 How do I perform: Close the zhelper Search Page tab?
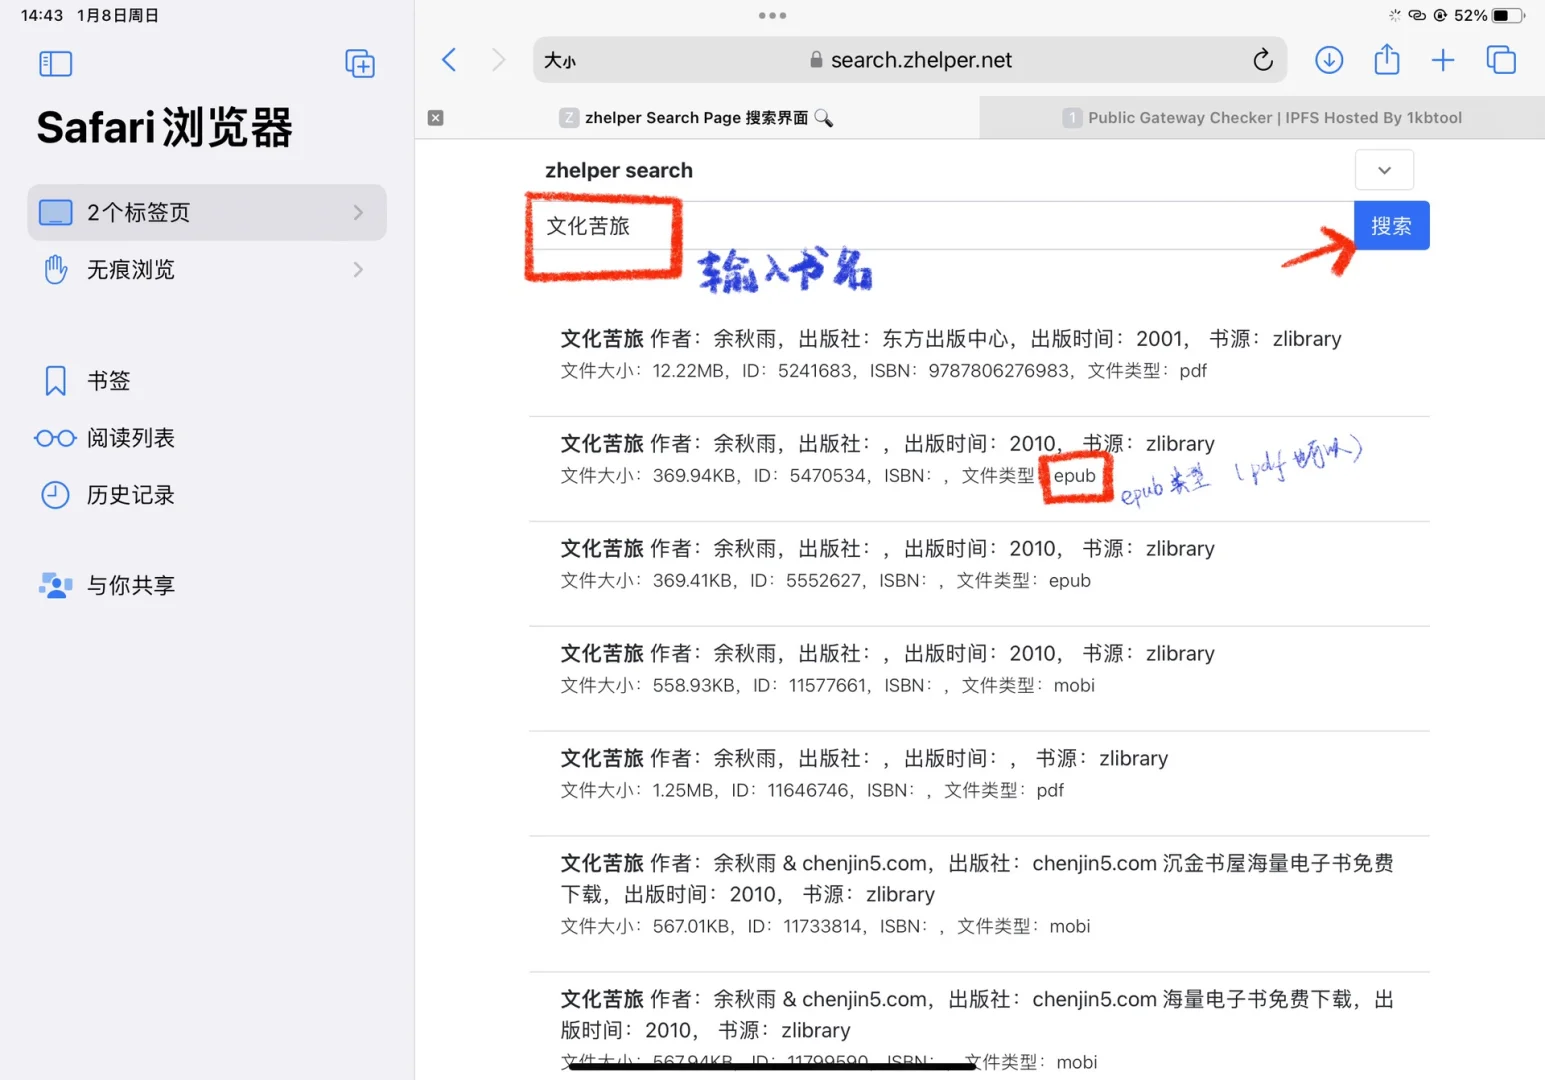pos(435,118)
